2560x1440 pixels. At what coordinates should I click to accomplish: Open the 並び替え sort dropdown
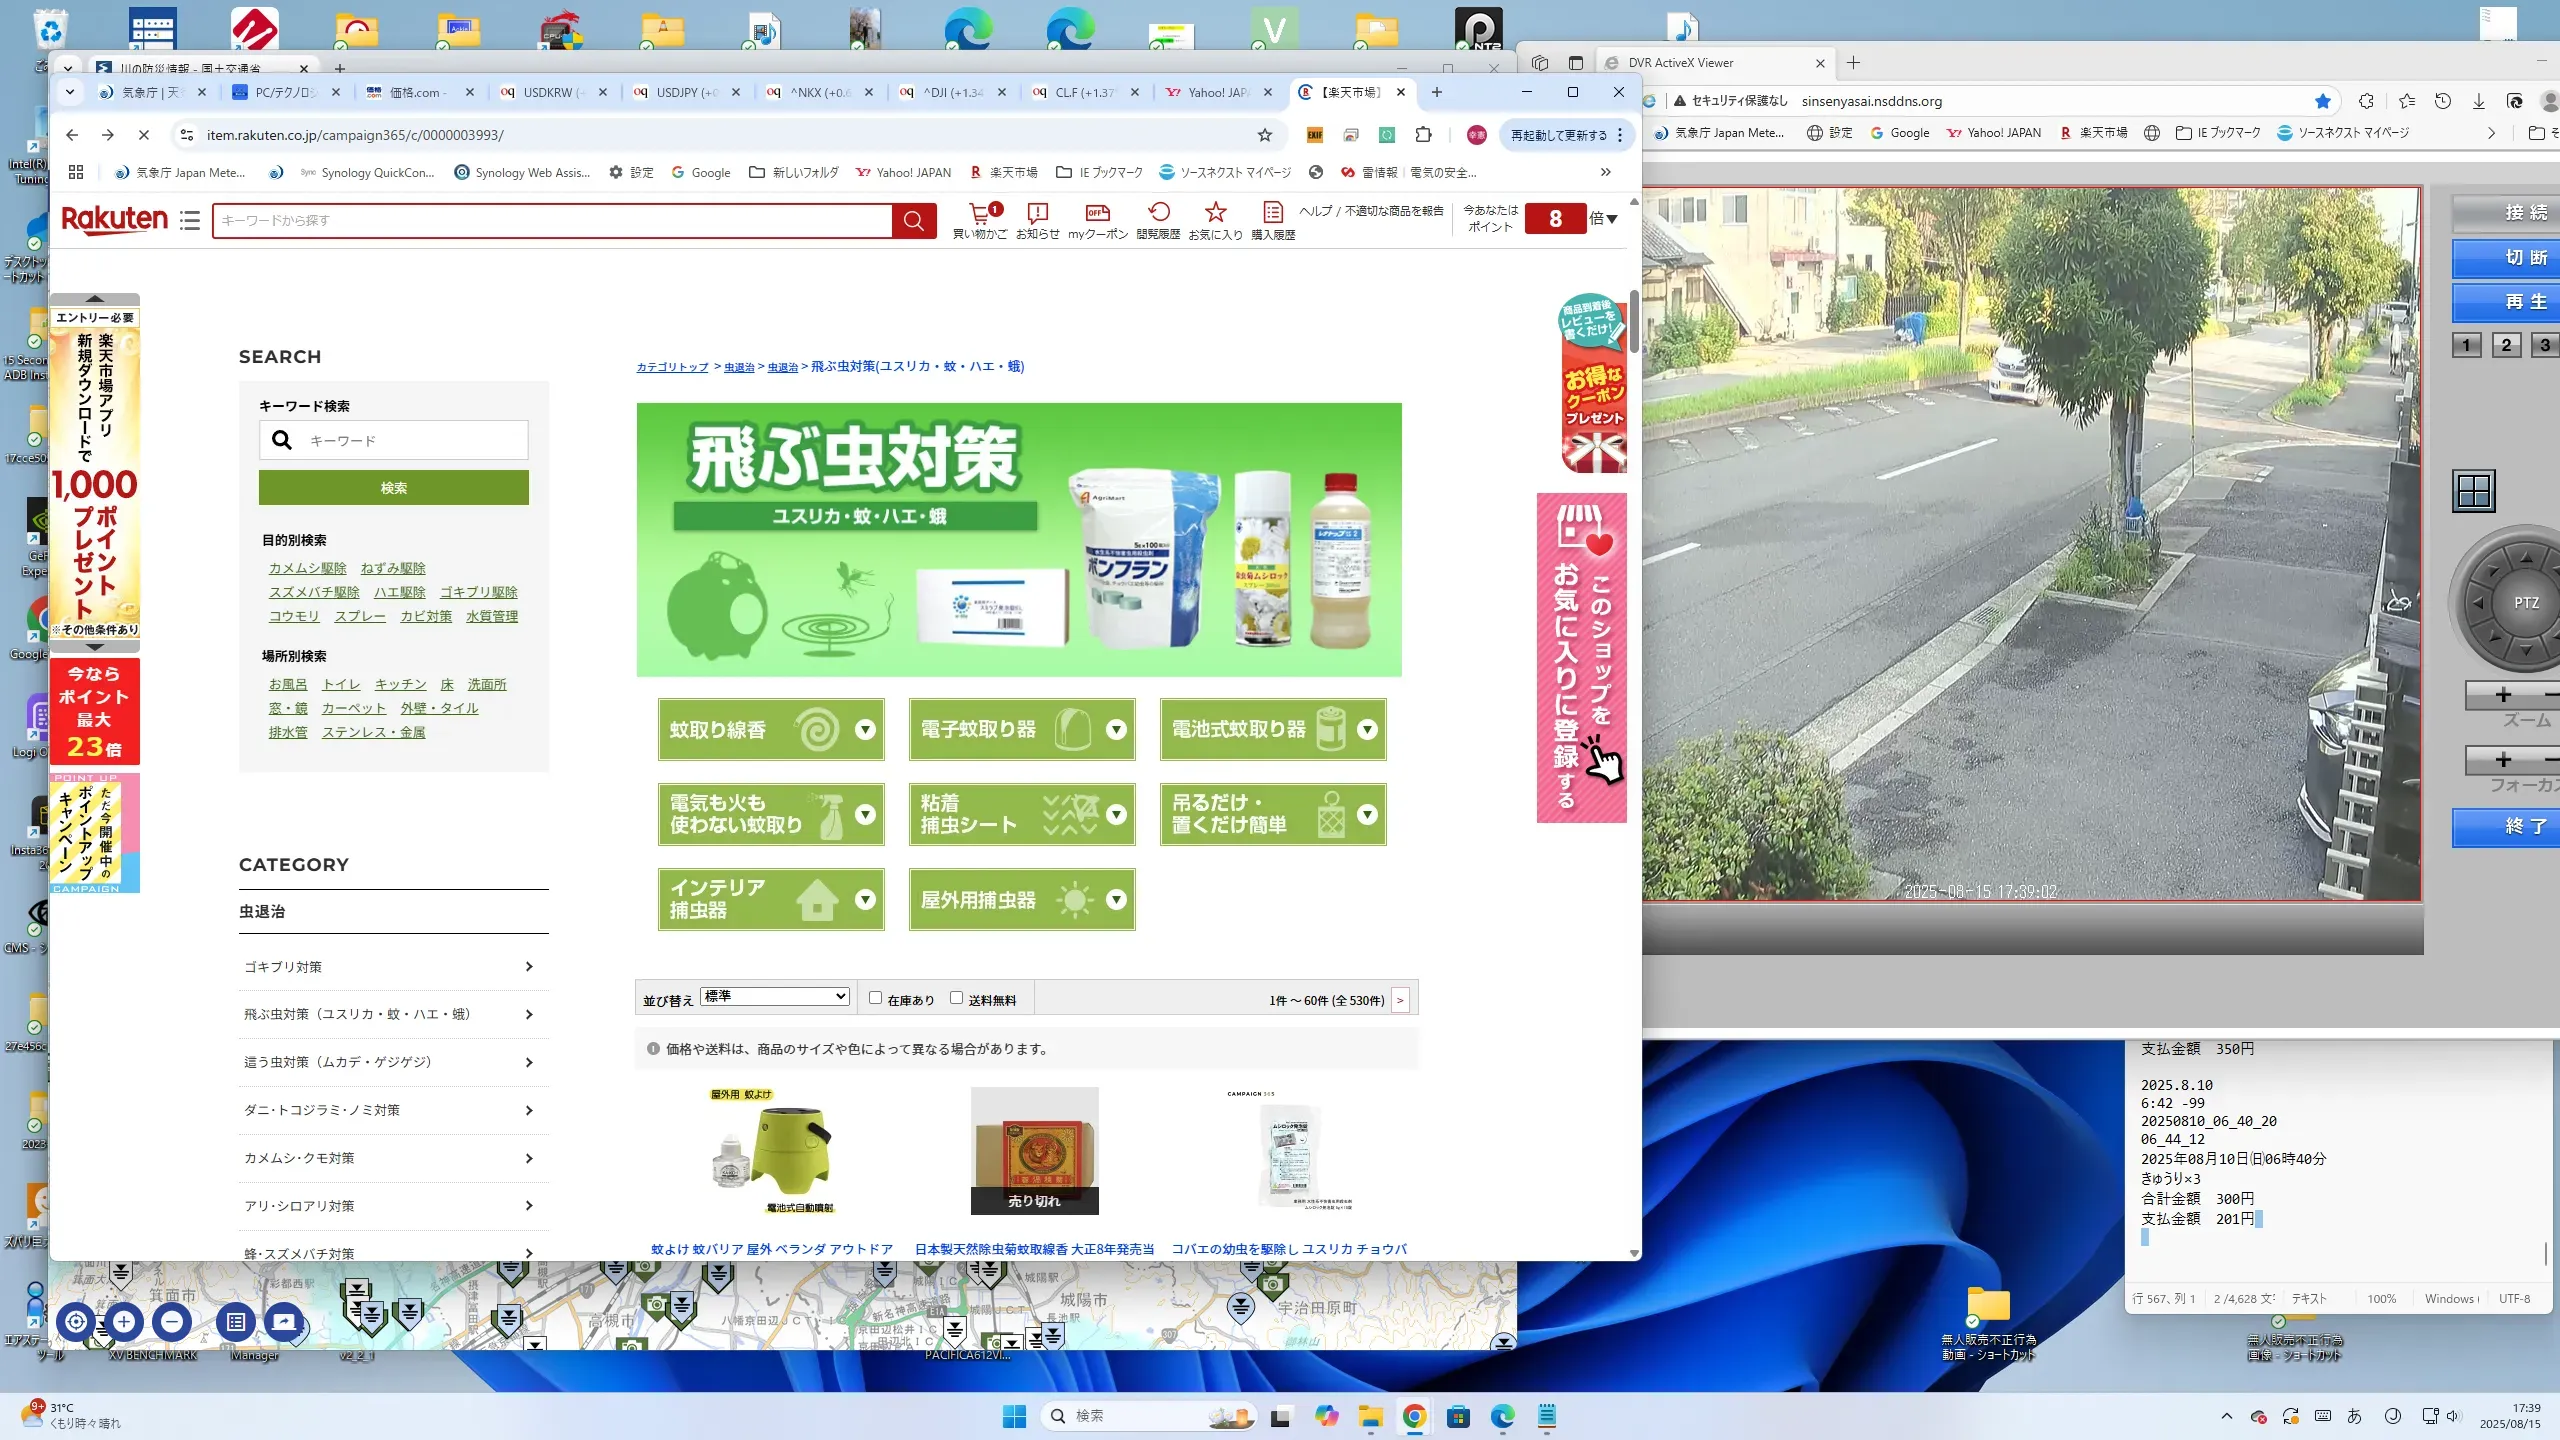775,997
